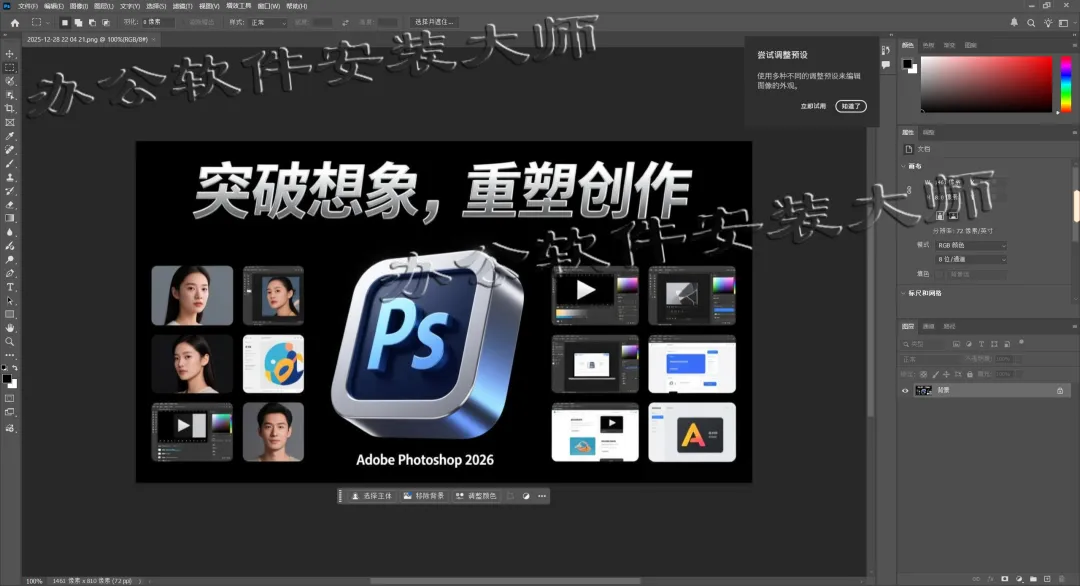Viewport: 1080px width, 586px height.
Task: Click create new layer icon
Action: (x=1047, y=579)
